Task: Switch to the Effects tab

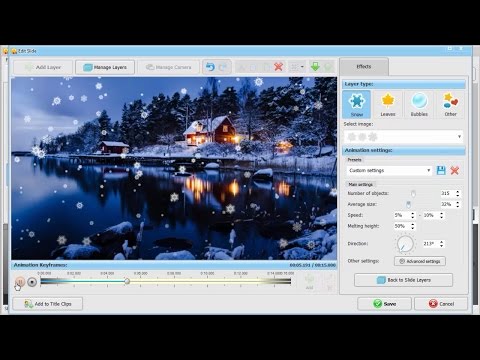Action: 364,66
